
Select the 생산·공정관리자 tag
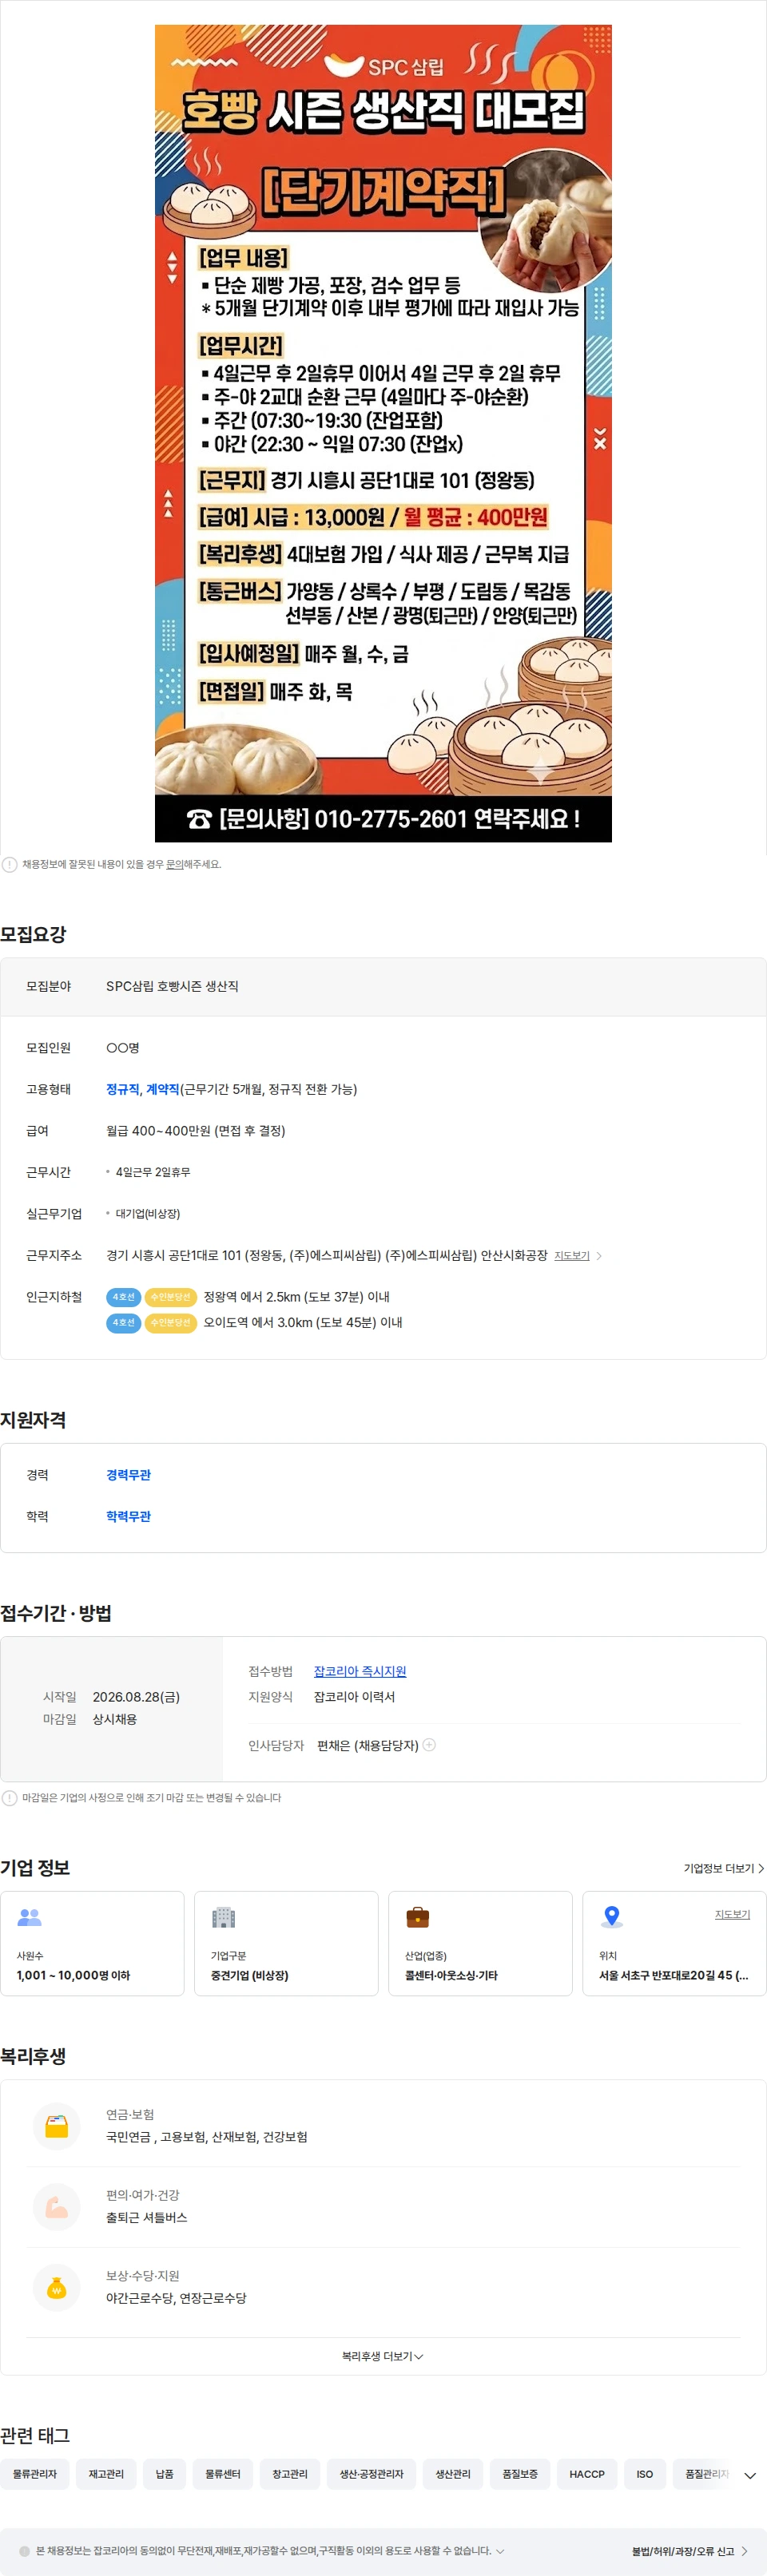tap(372, 2474)
